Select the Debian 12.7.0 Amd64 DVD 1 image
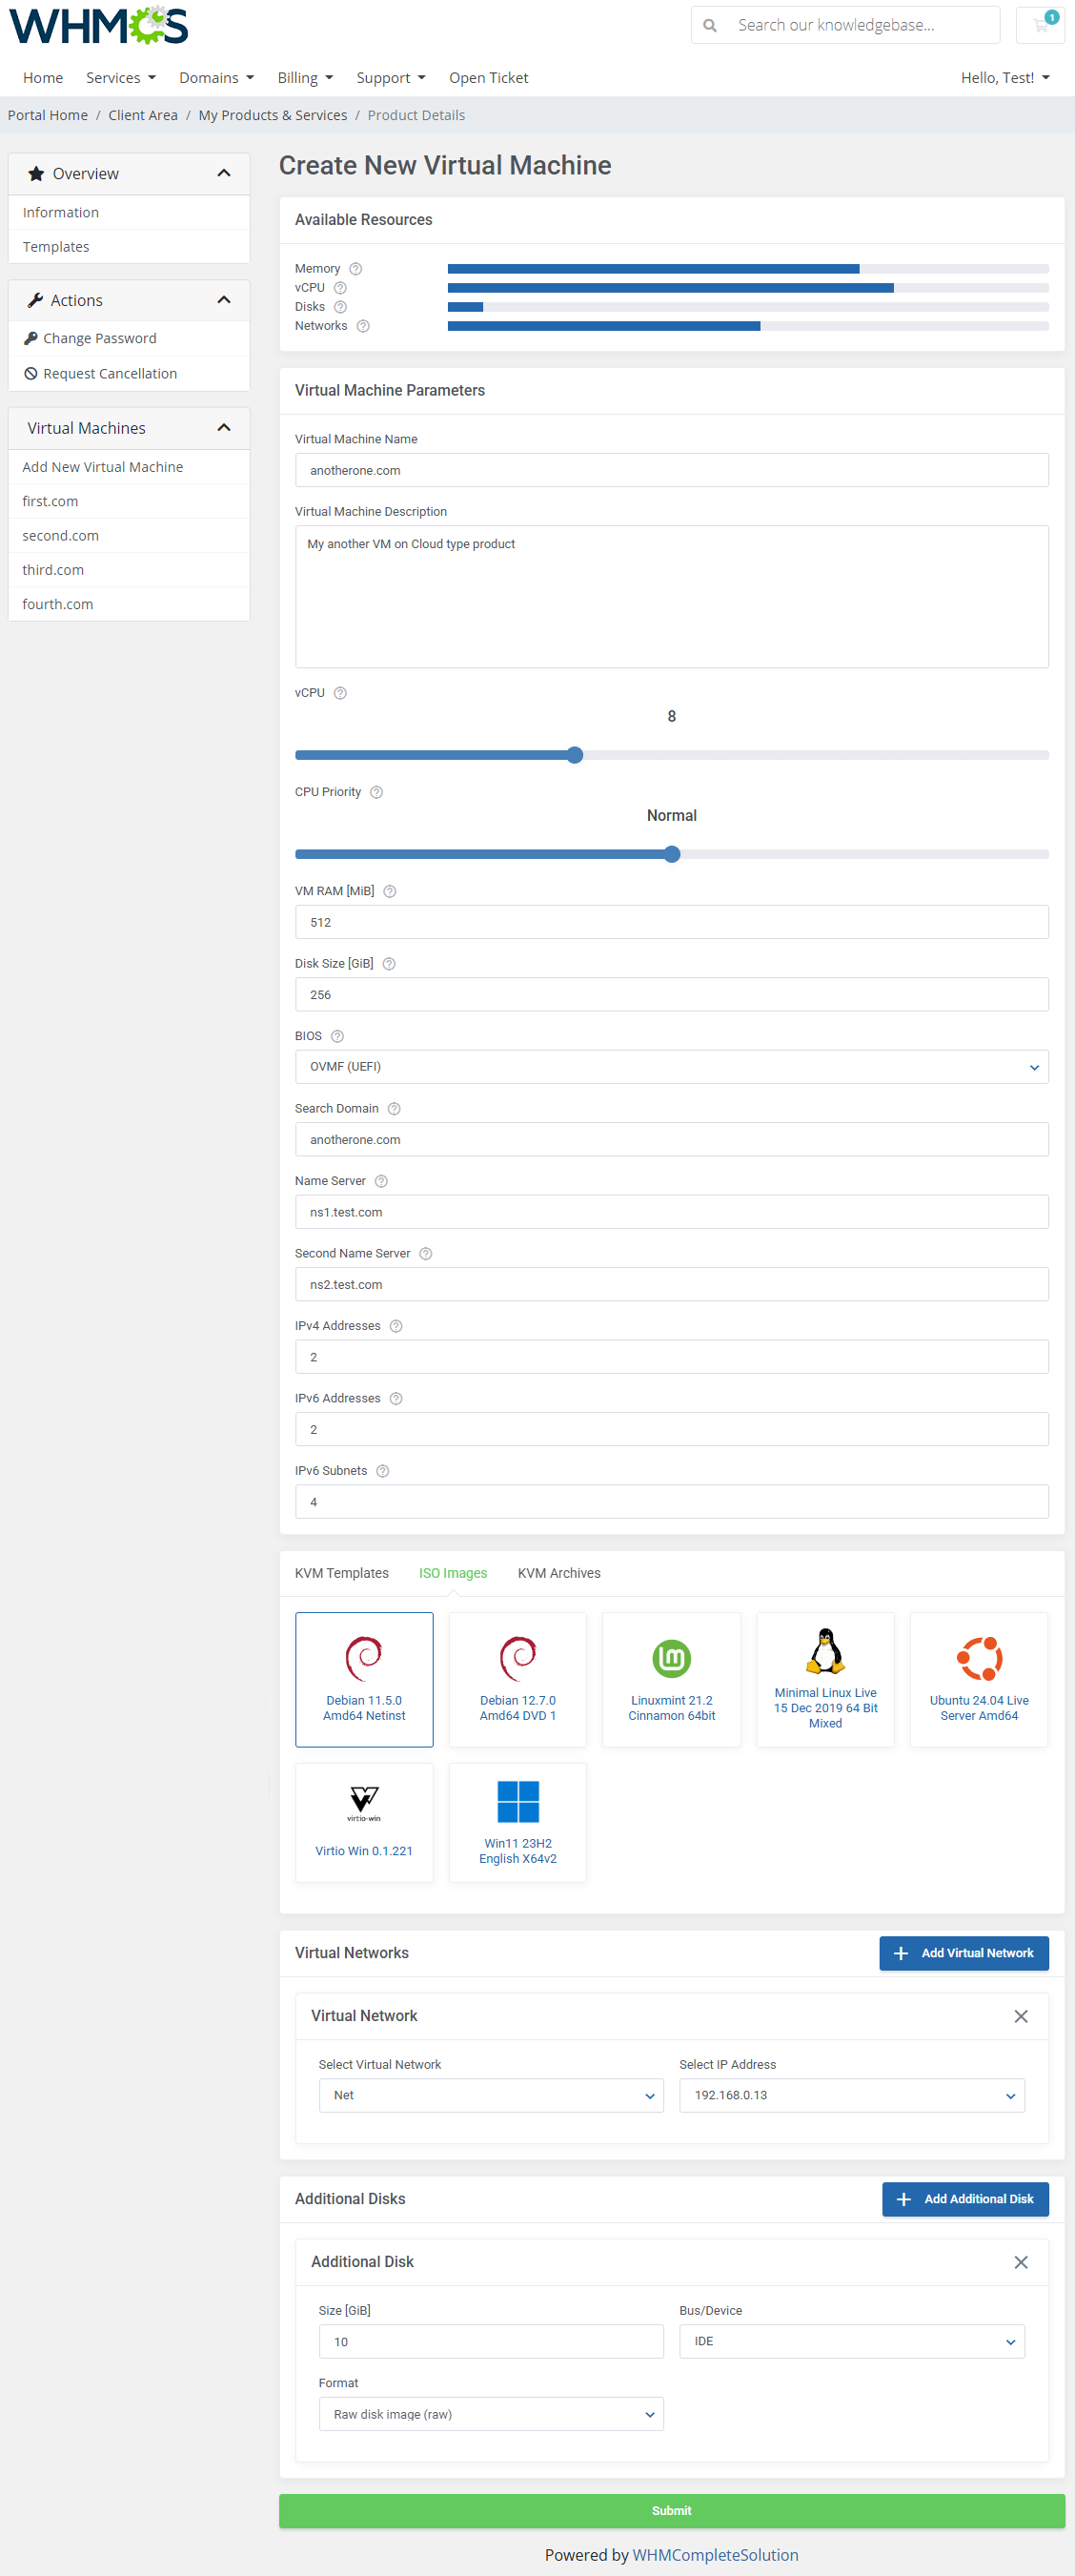 coord(518,1679)
